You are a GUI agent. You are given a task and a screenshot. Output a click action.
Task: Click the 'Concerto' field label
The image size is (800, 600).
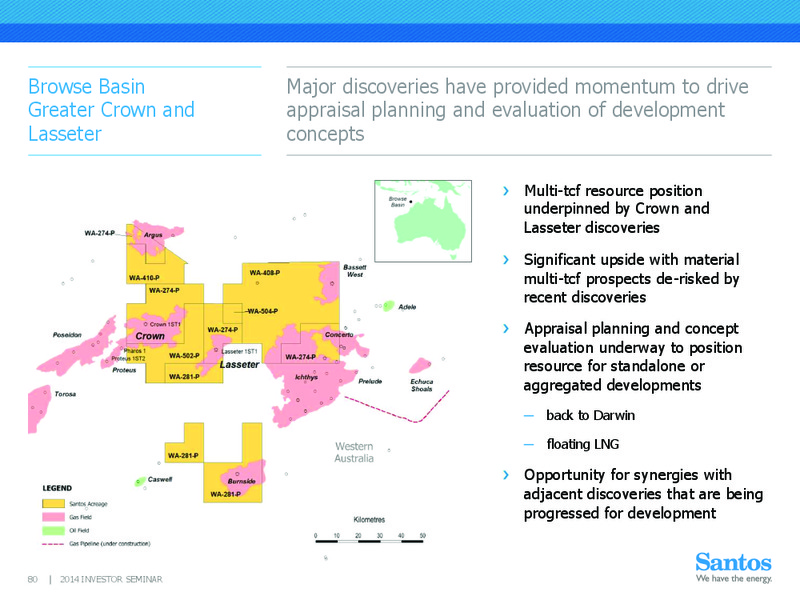point(339,335)
